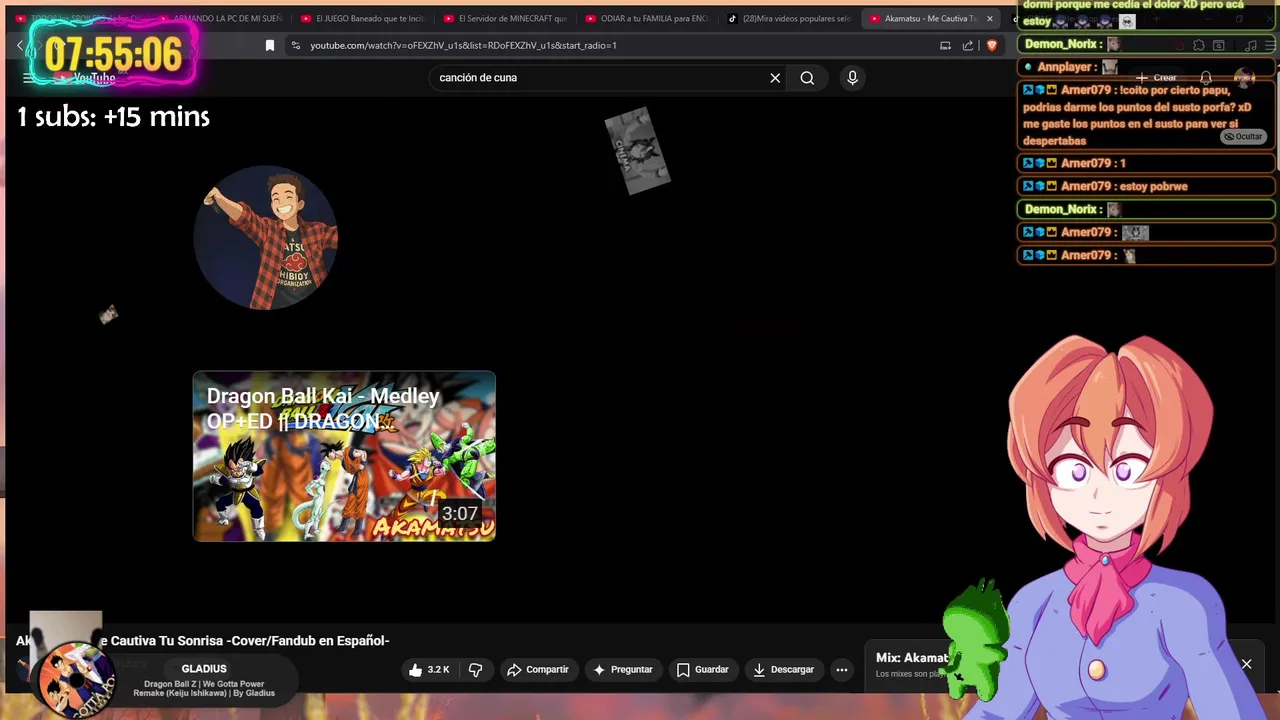Click the Preguntar button
Screen dimensions: 1280x720
coord(622,670)
